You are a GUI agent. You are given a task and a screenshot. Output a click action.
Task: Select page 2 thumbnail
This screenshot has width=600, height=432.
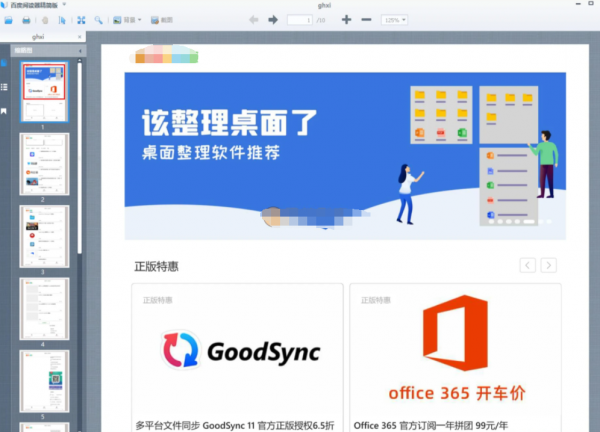[x=44, y=164]
